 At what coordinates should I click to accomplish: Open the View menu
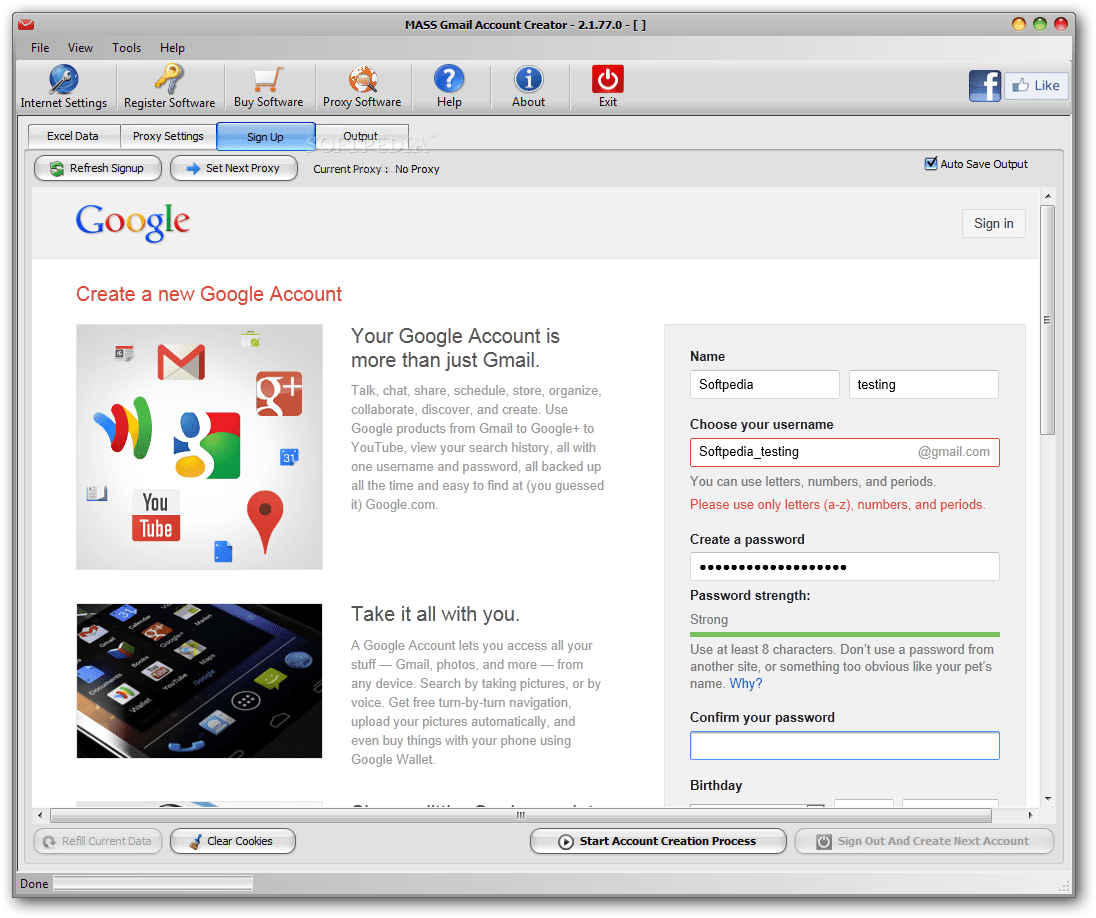[80, 47]
